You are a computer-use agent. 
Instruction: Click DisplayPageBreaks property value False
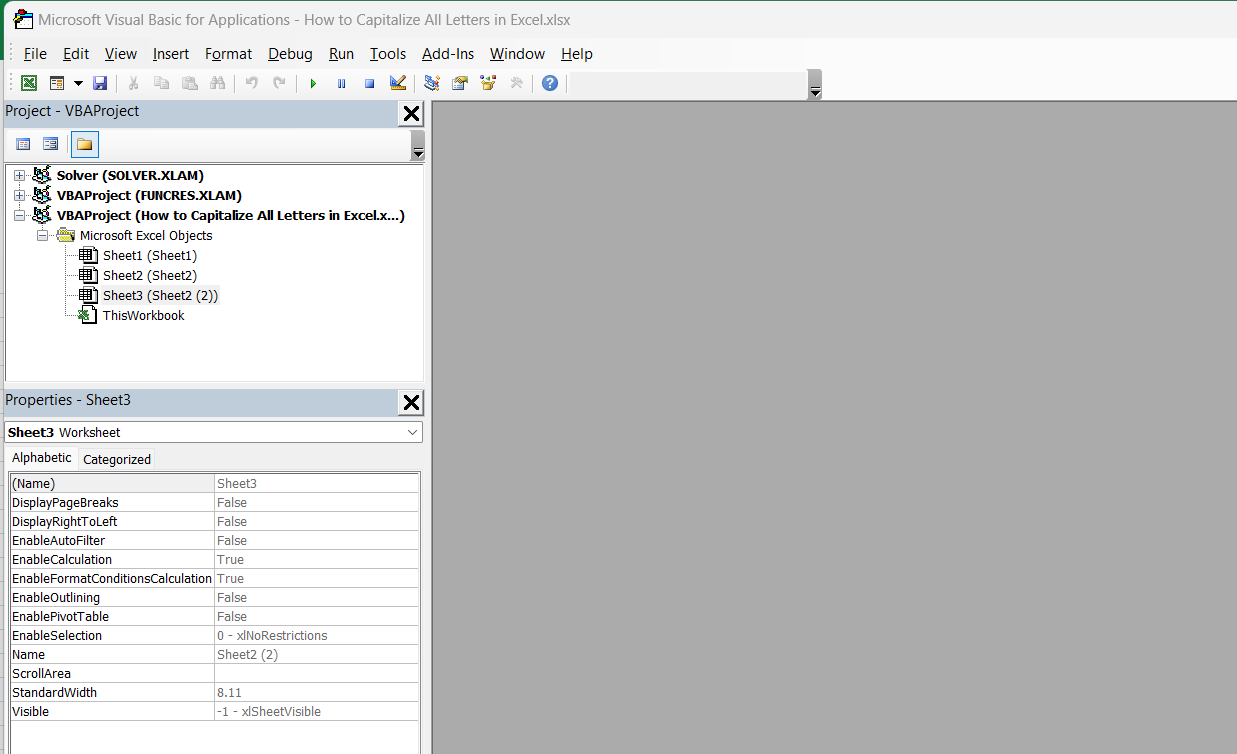[317, 503]
